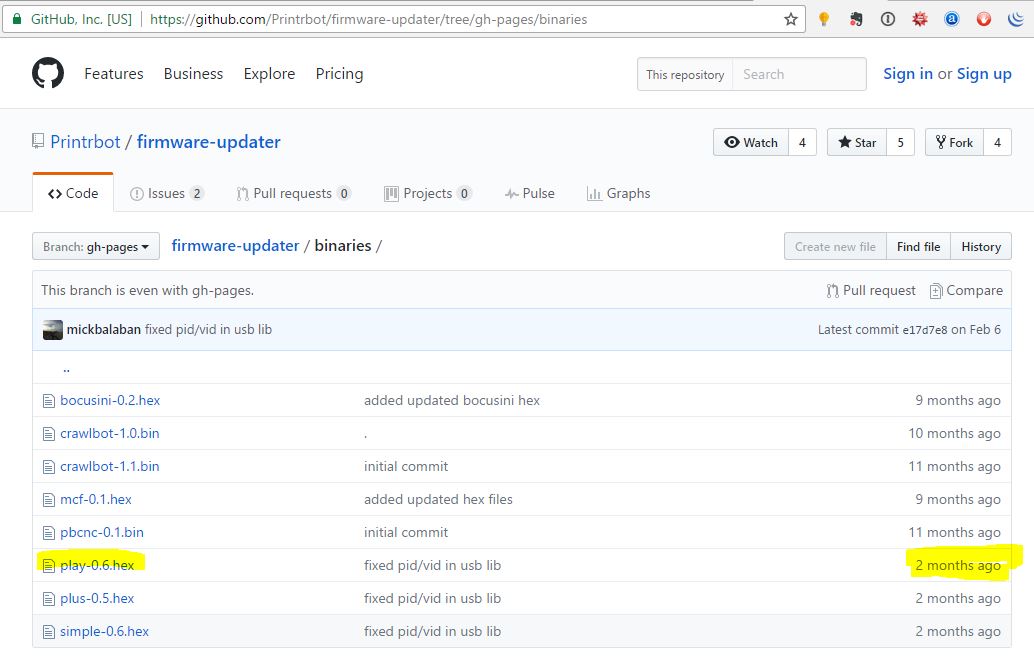Click the file icon beside pbcnc-0.1.bin
Viewport: 1034px width, 658px height.
49,533
